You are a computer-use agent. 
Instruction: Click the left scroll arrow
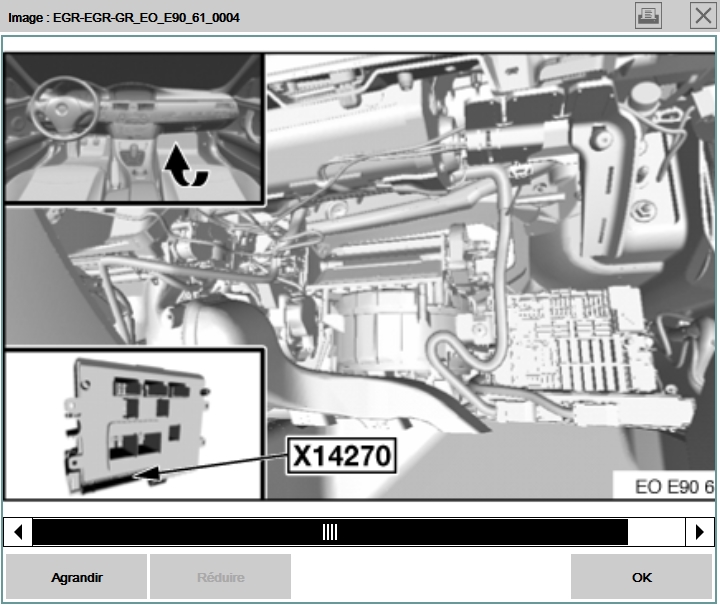(x=18, y=532)
